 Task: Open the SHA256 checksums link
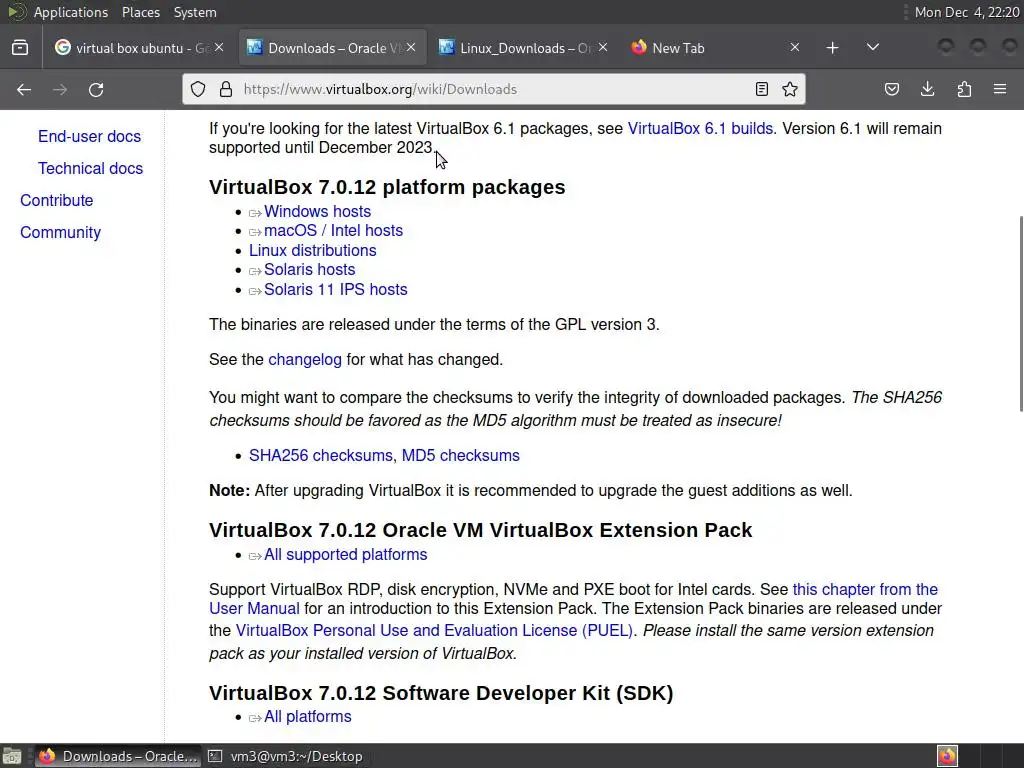coord(321,456)
